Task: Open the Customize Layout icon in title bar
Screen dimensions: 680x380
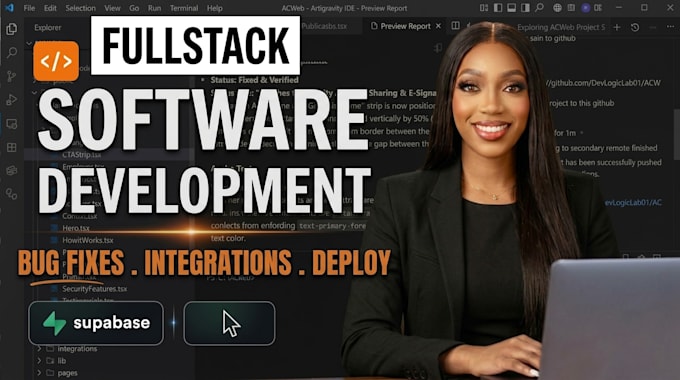Action: 484,8
